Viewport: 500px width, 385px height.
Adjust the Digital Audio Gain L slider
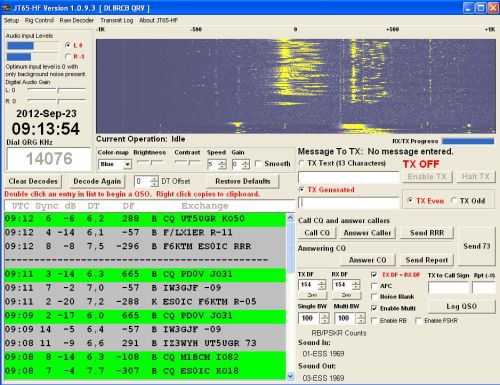(x=57, y=90)
